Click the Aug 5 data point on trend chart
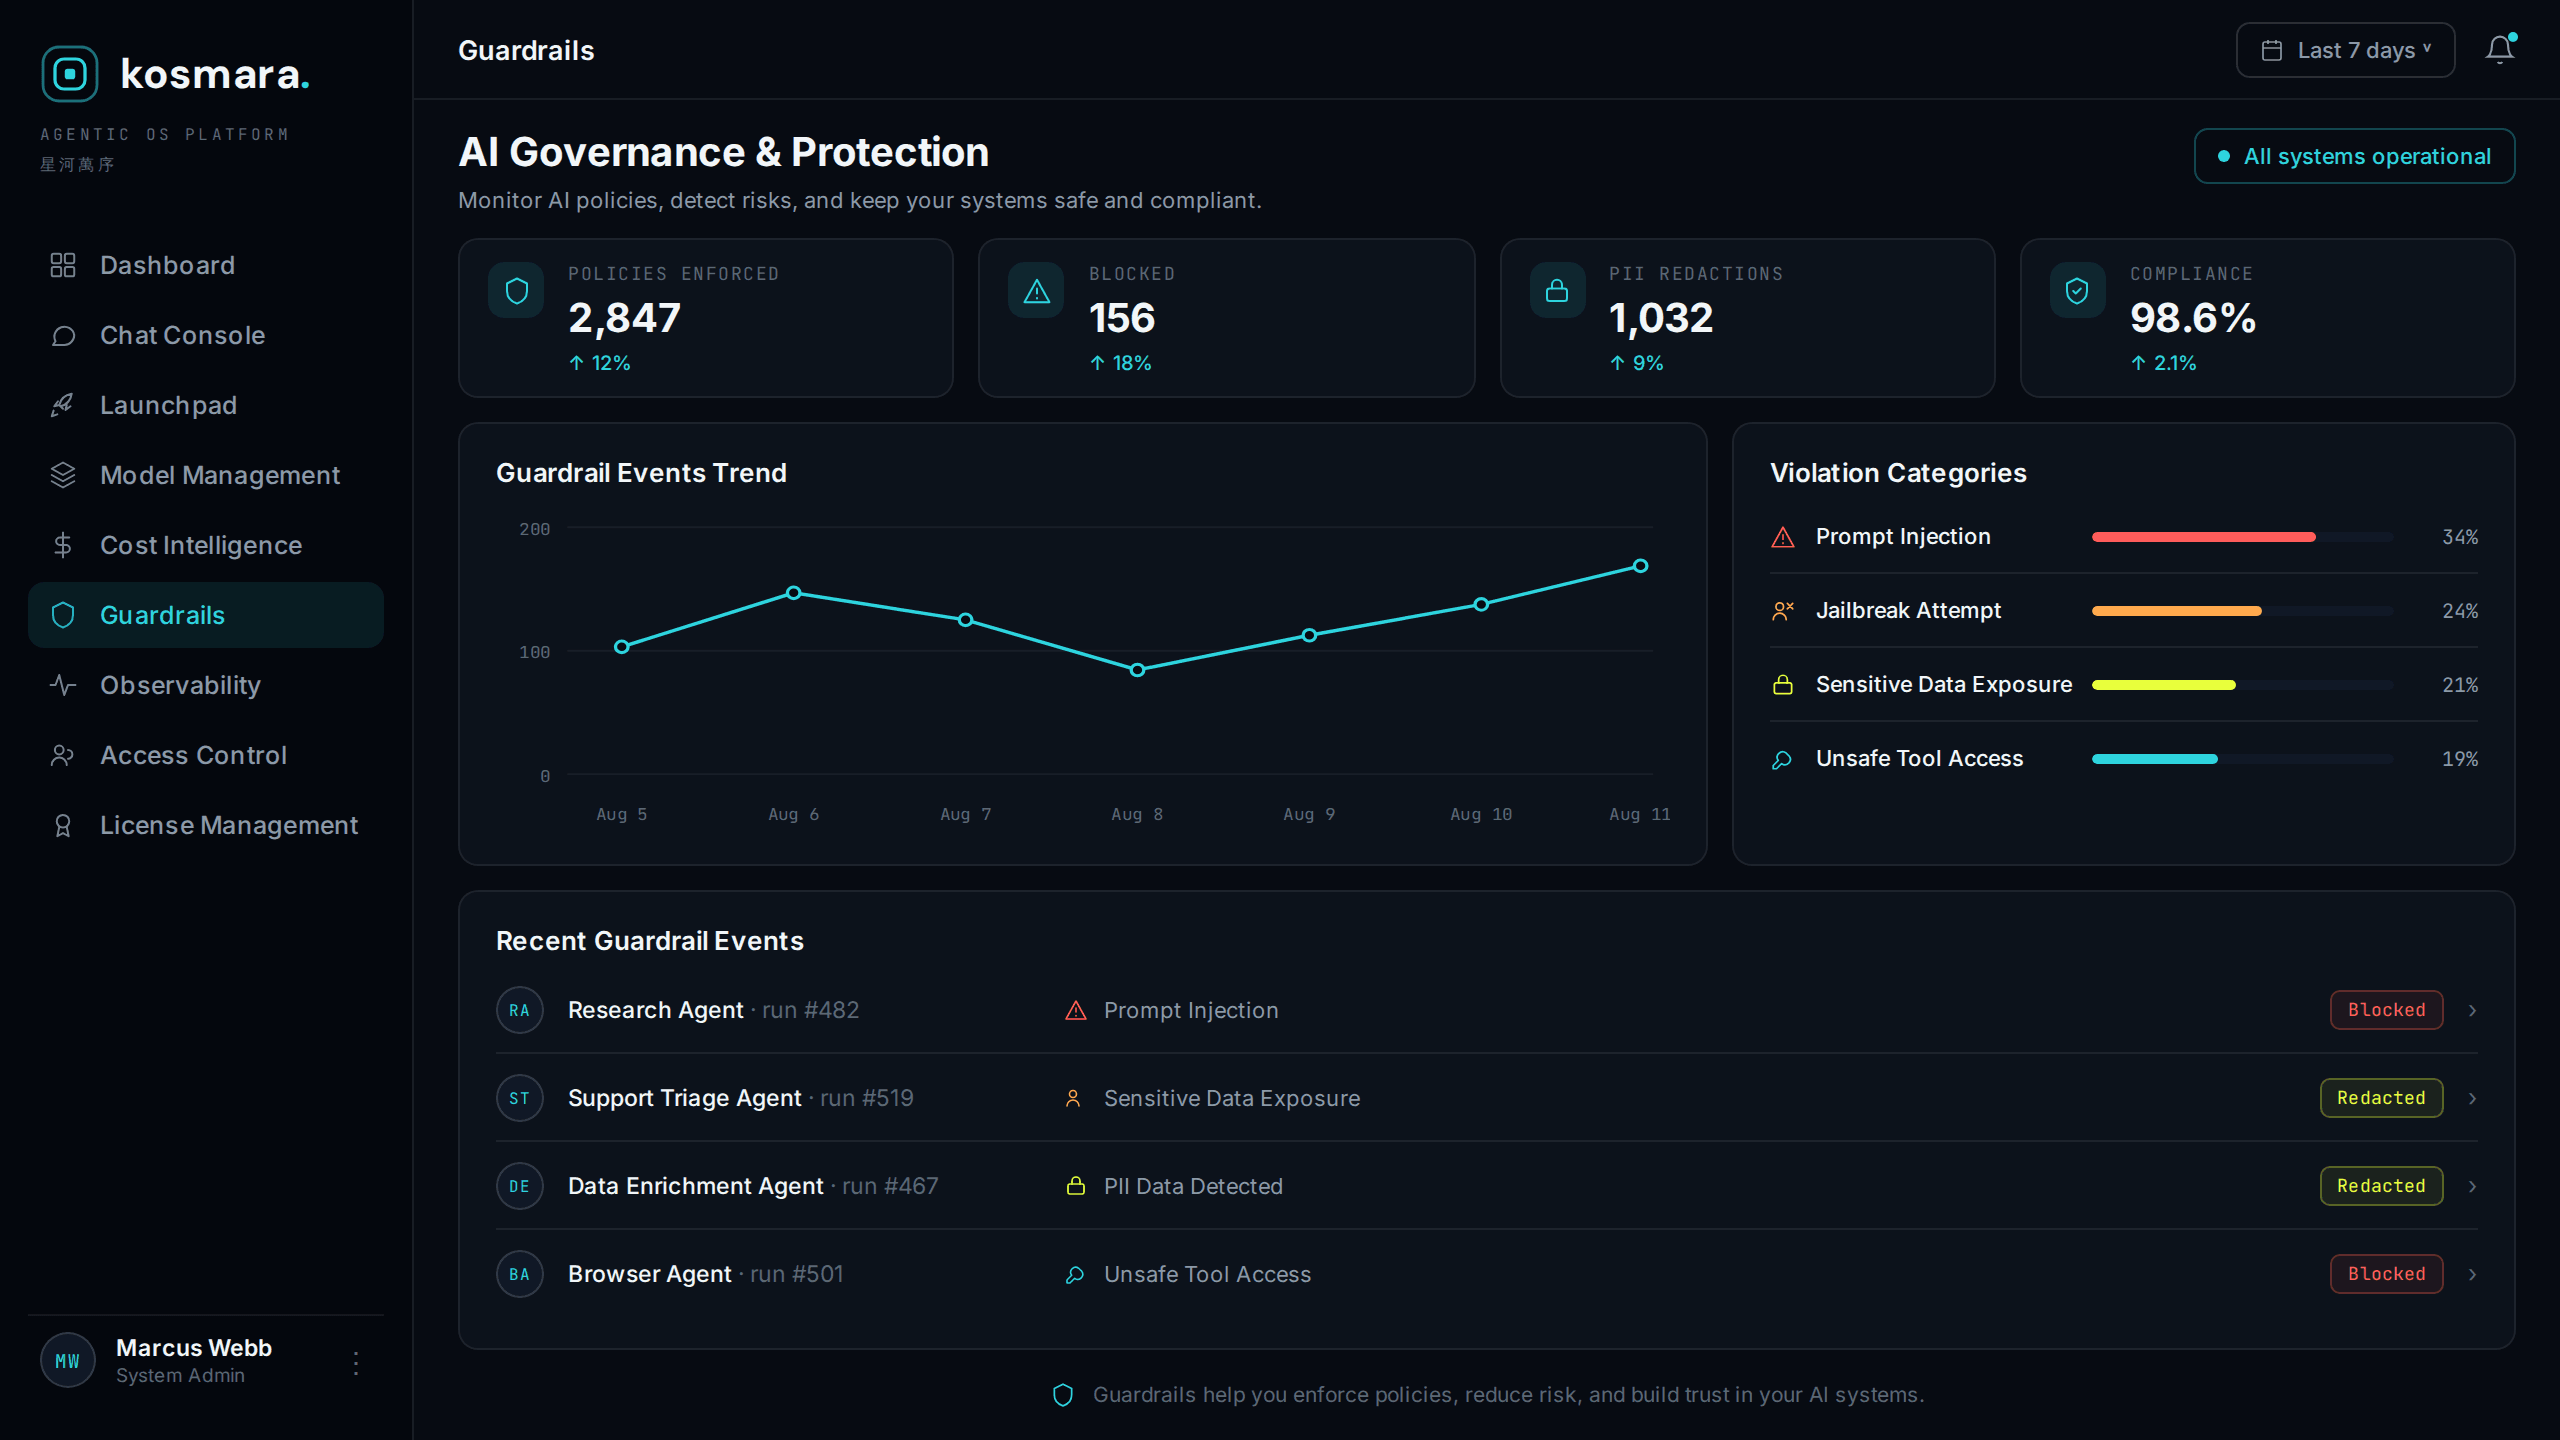This screenshot has height=1440, width=2560. tap(621, 647)
